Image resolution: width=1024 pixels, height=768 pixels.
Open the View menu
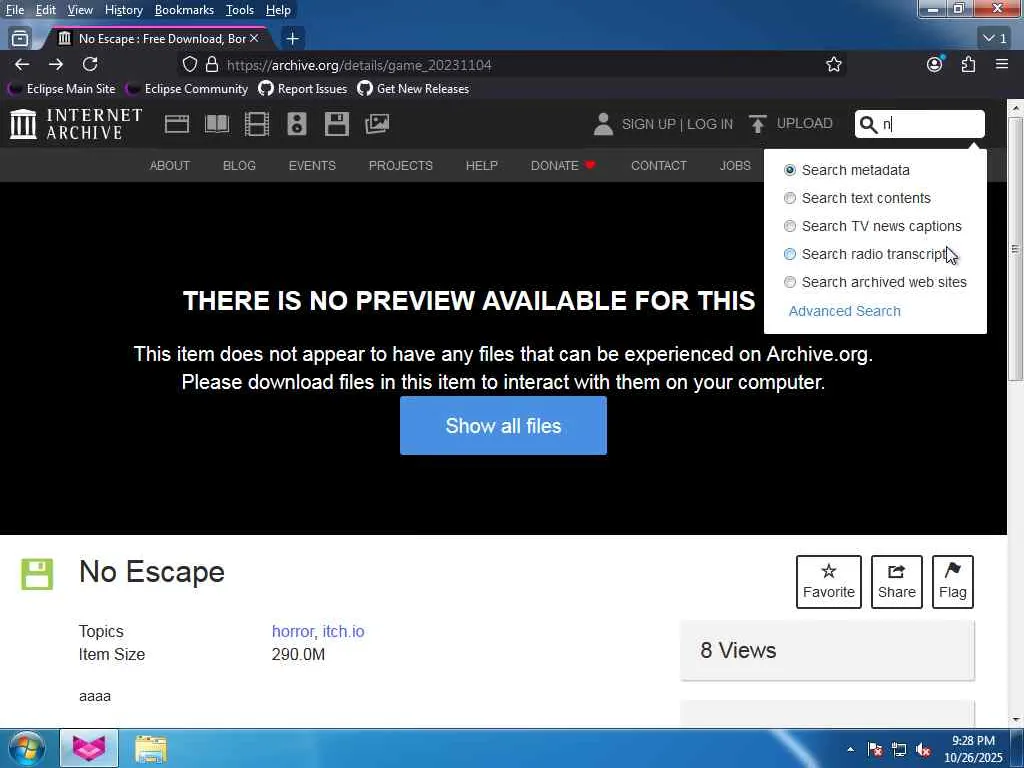(x=80, y=10)
